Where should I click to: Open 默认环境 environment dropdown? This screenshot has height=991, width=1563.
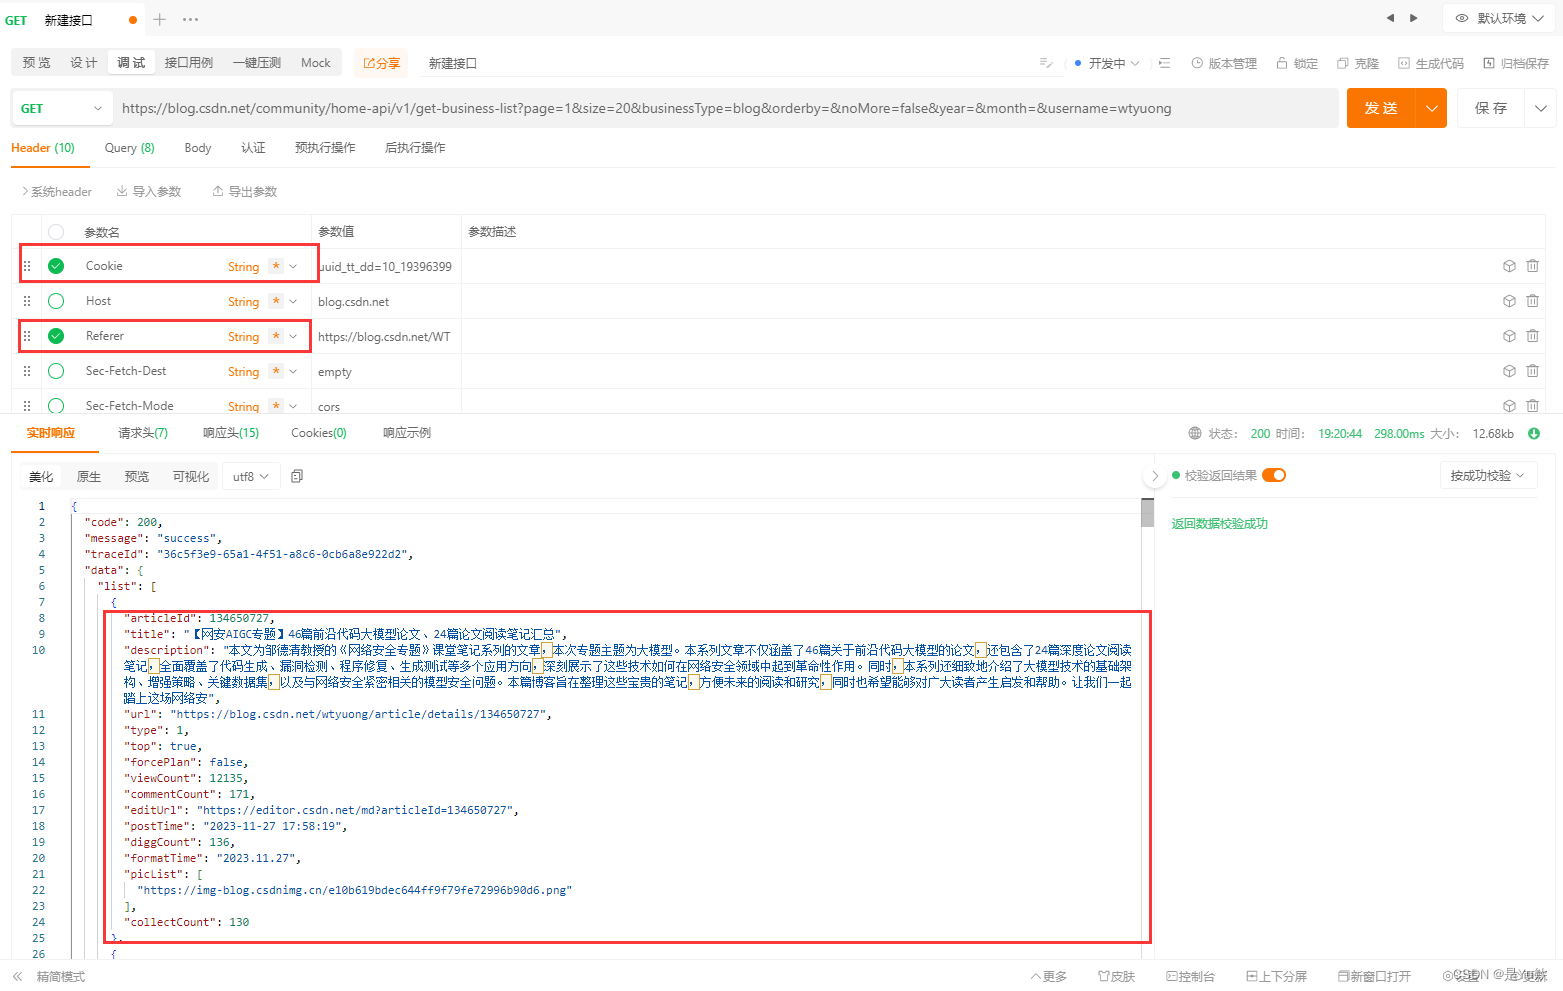[1499, 18]
